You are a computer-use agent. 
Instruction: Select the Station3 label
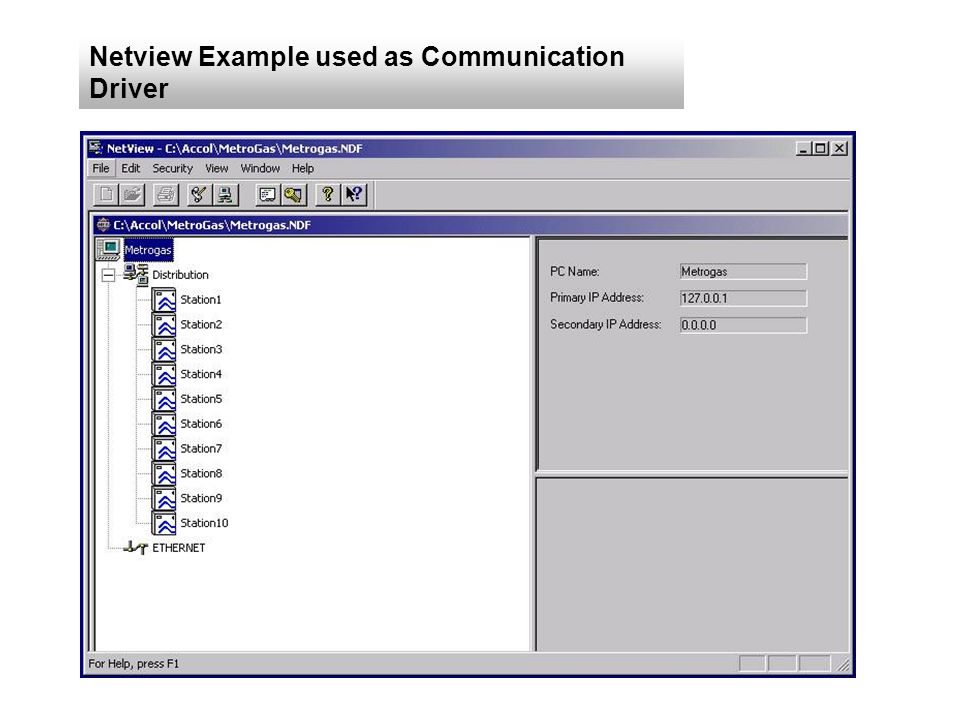coord(201,350)
